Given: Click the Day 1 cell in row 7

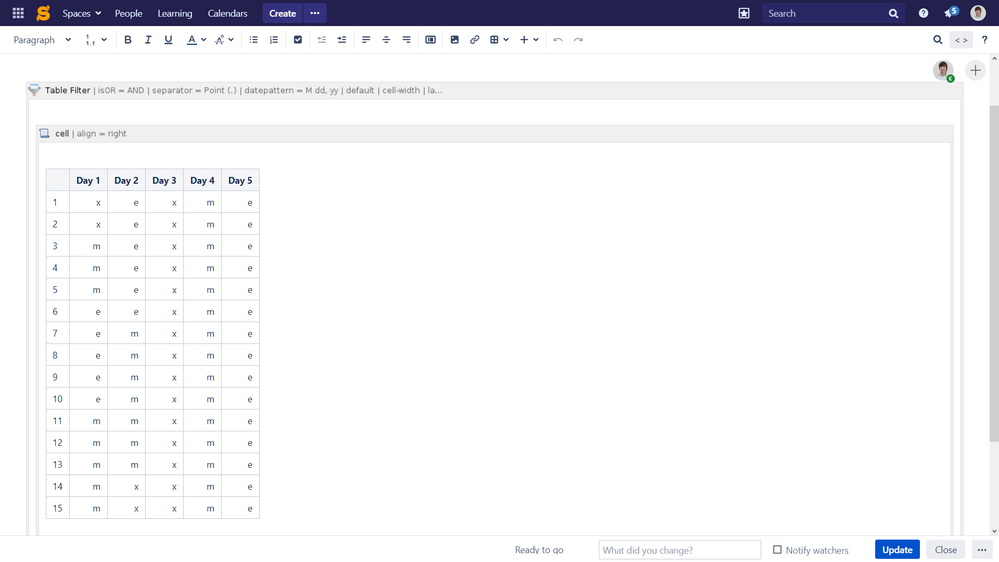Looking at the screenshot, I should [x=88, y=333].
